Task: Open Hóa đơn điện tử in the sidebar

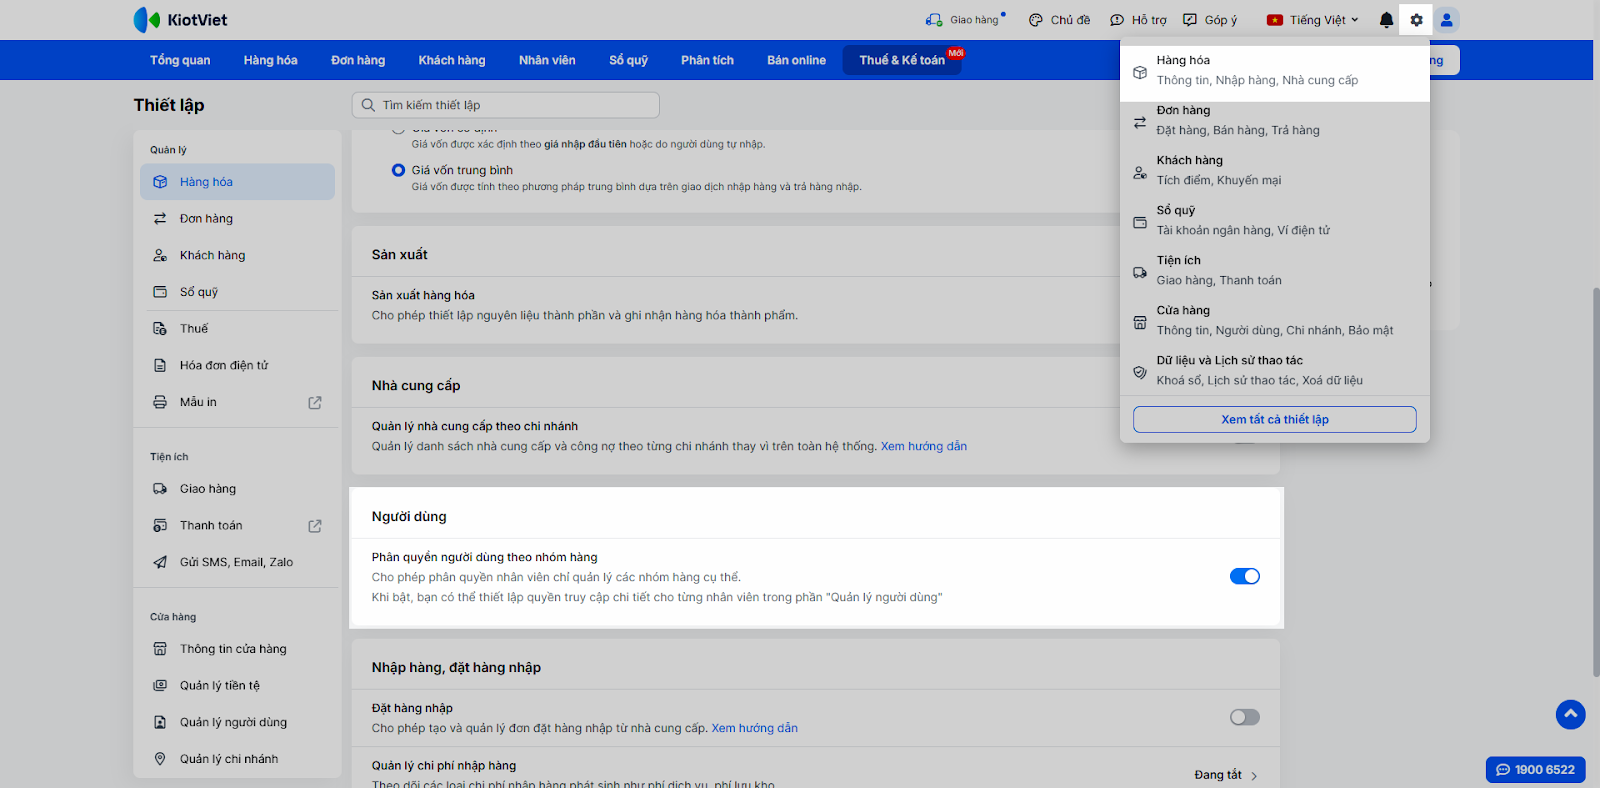Action: tap(237, 365)
